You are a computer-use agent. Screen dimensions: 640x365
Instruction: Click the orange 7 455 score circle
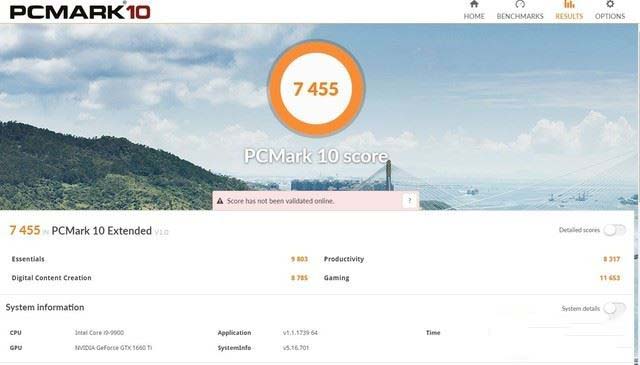pyautogui.click(x=316, y=89)
